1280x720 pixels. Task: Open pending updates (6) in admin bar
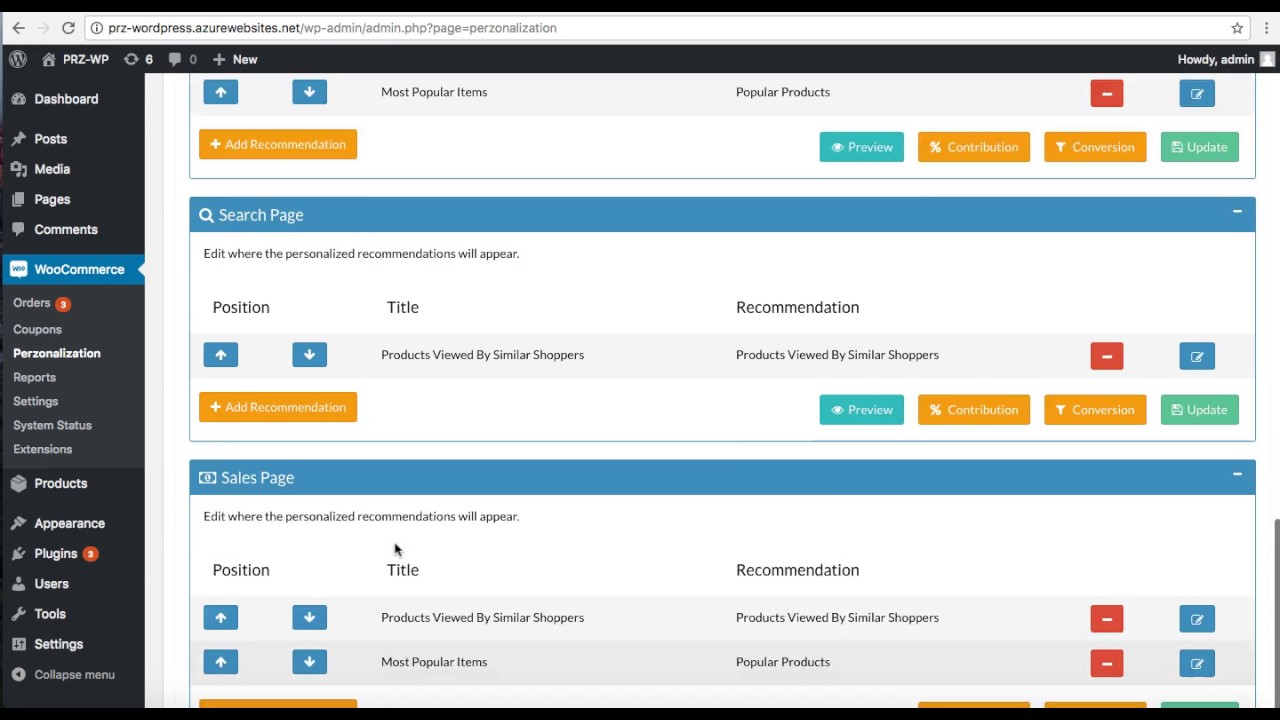pyautogui.click(x=138, y=59)
